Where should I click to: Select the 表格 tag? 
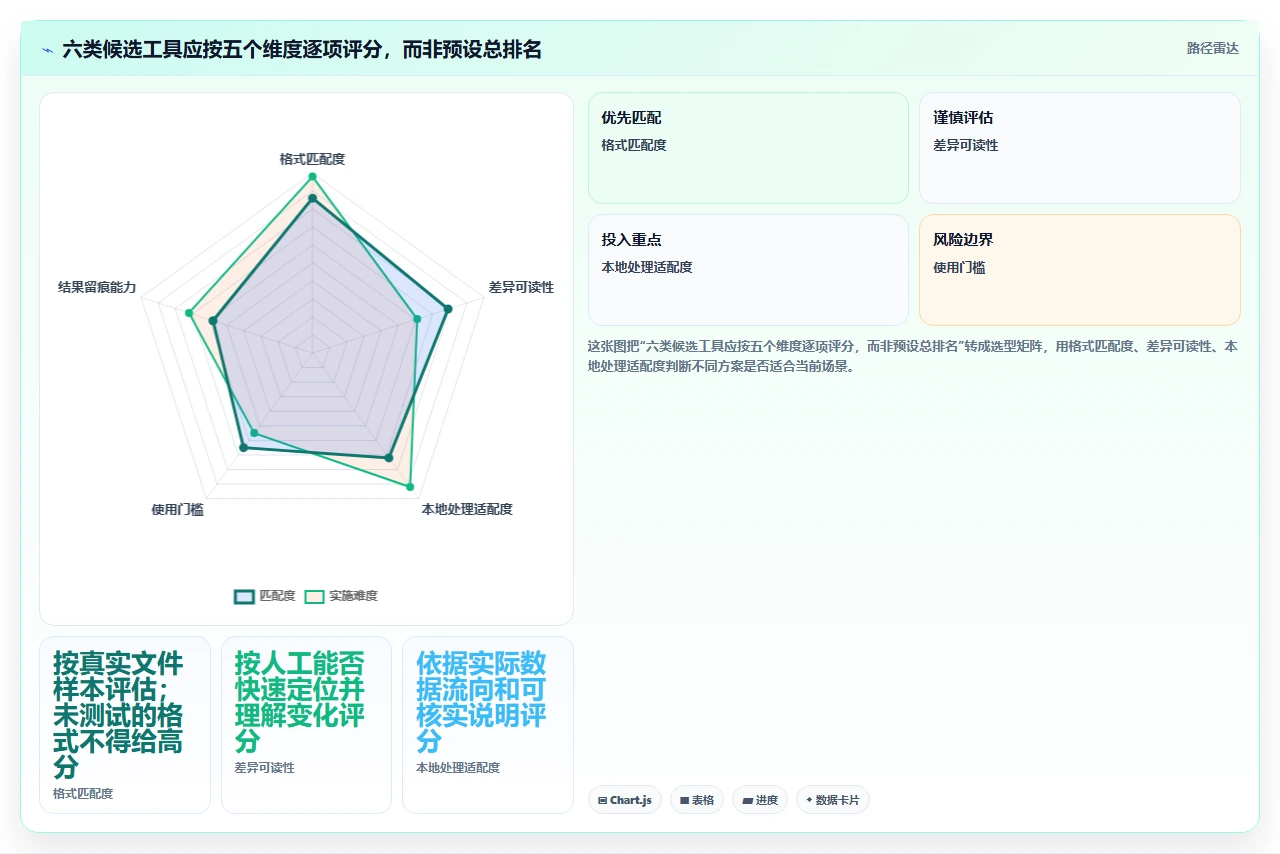click(x=697, y=800)
